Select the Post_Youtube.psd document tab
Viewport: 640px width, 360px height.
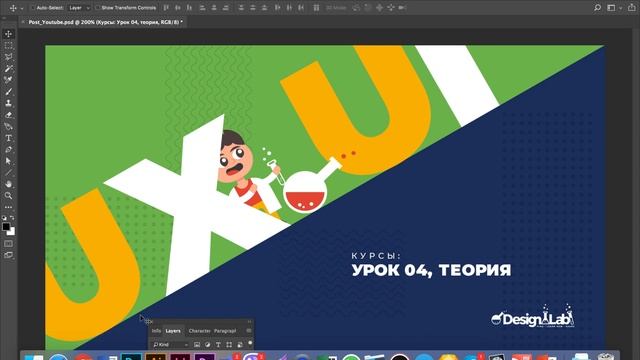[105, 22]
